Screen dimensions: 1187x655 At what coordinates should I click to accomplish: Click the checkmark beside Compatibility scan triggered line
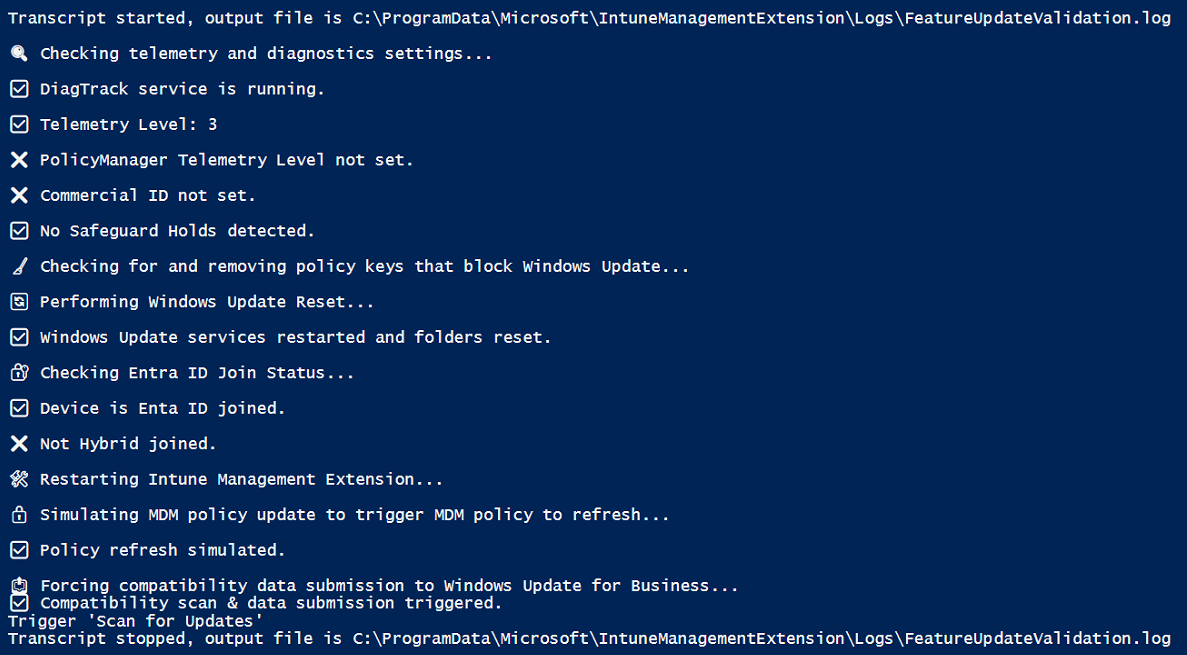click(x=19, y=603)
